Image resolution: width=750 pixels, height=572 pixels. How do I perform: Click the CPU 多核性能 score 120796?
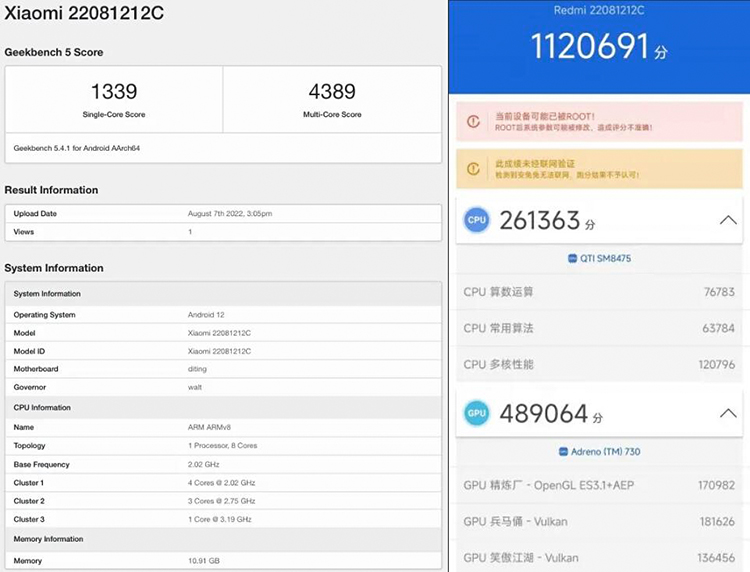click(x=716, y=364)
